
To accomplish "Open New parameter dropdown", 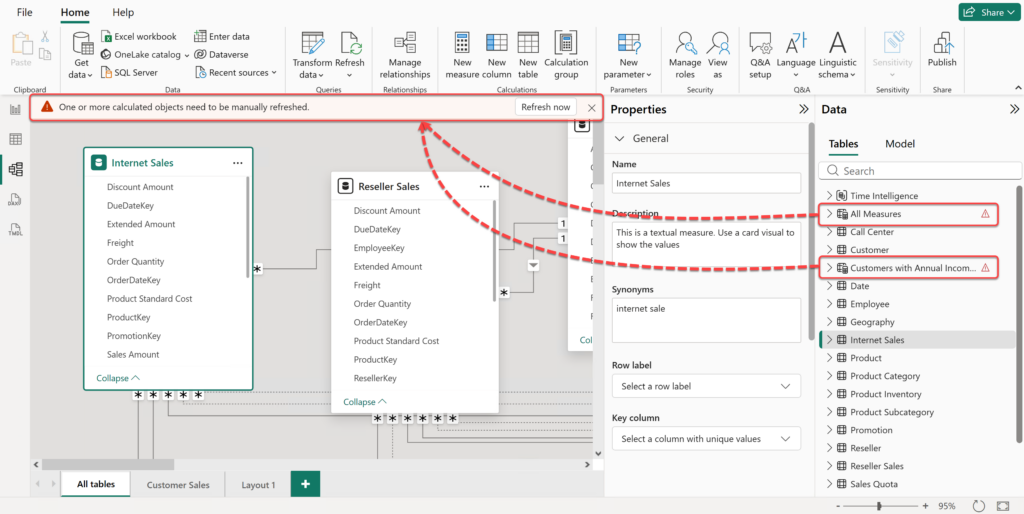I will coord(628,56).
